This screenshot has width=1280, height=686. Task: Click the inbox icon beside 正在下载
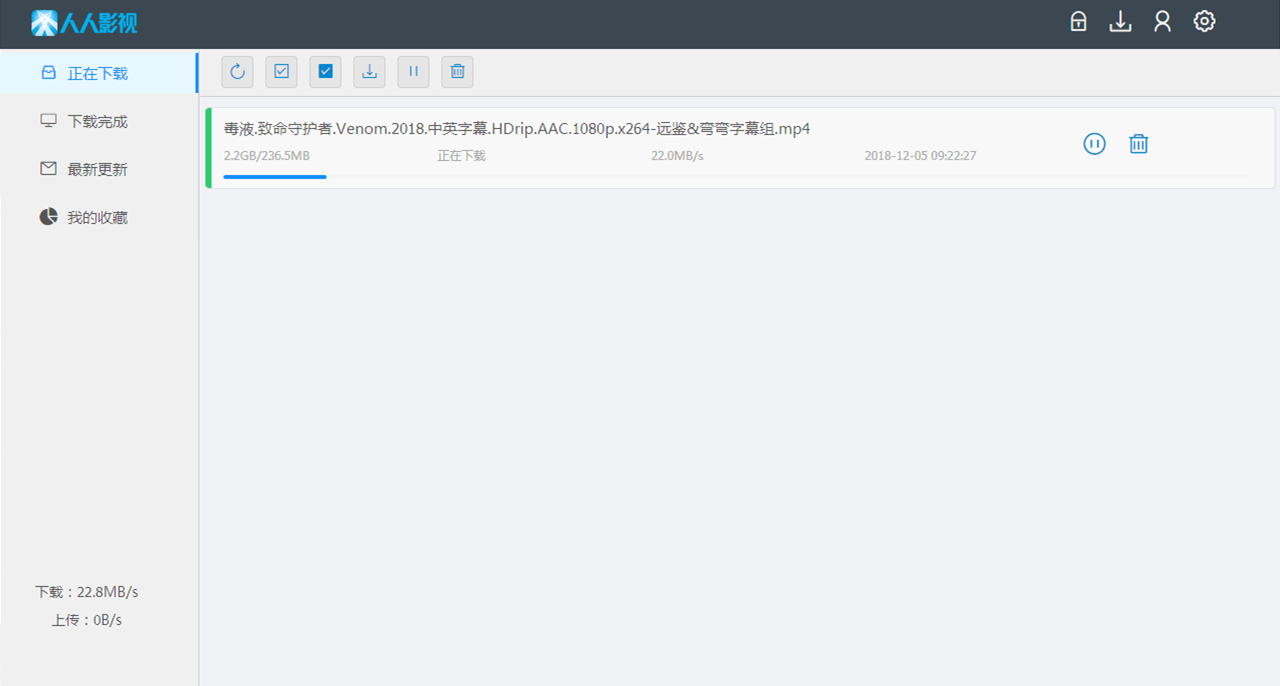coord(48,73)
